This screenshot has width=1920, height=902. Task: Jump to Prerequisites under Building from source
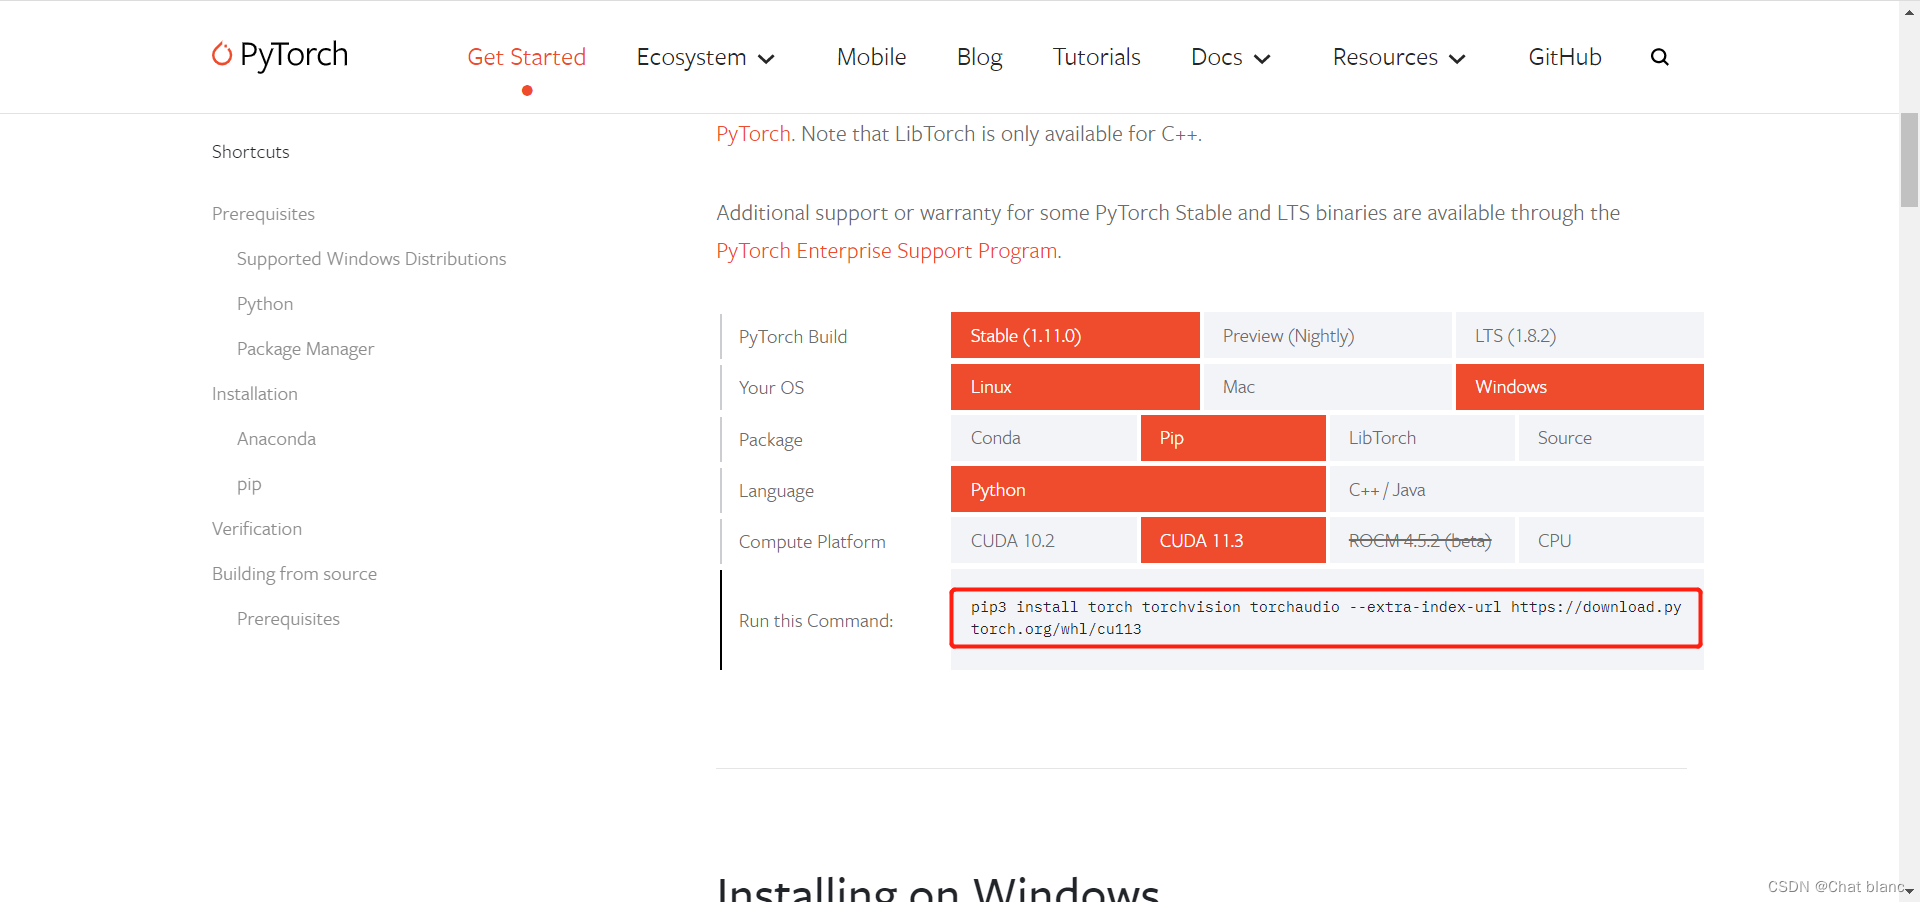click(x=288, y=619)
